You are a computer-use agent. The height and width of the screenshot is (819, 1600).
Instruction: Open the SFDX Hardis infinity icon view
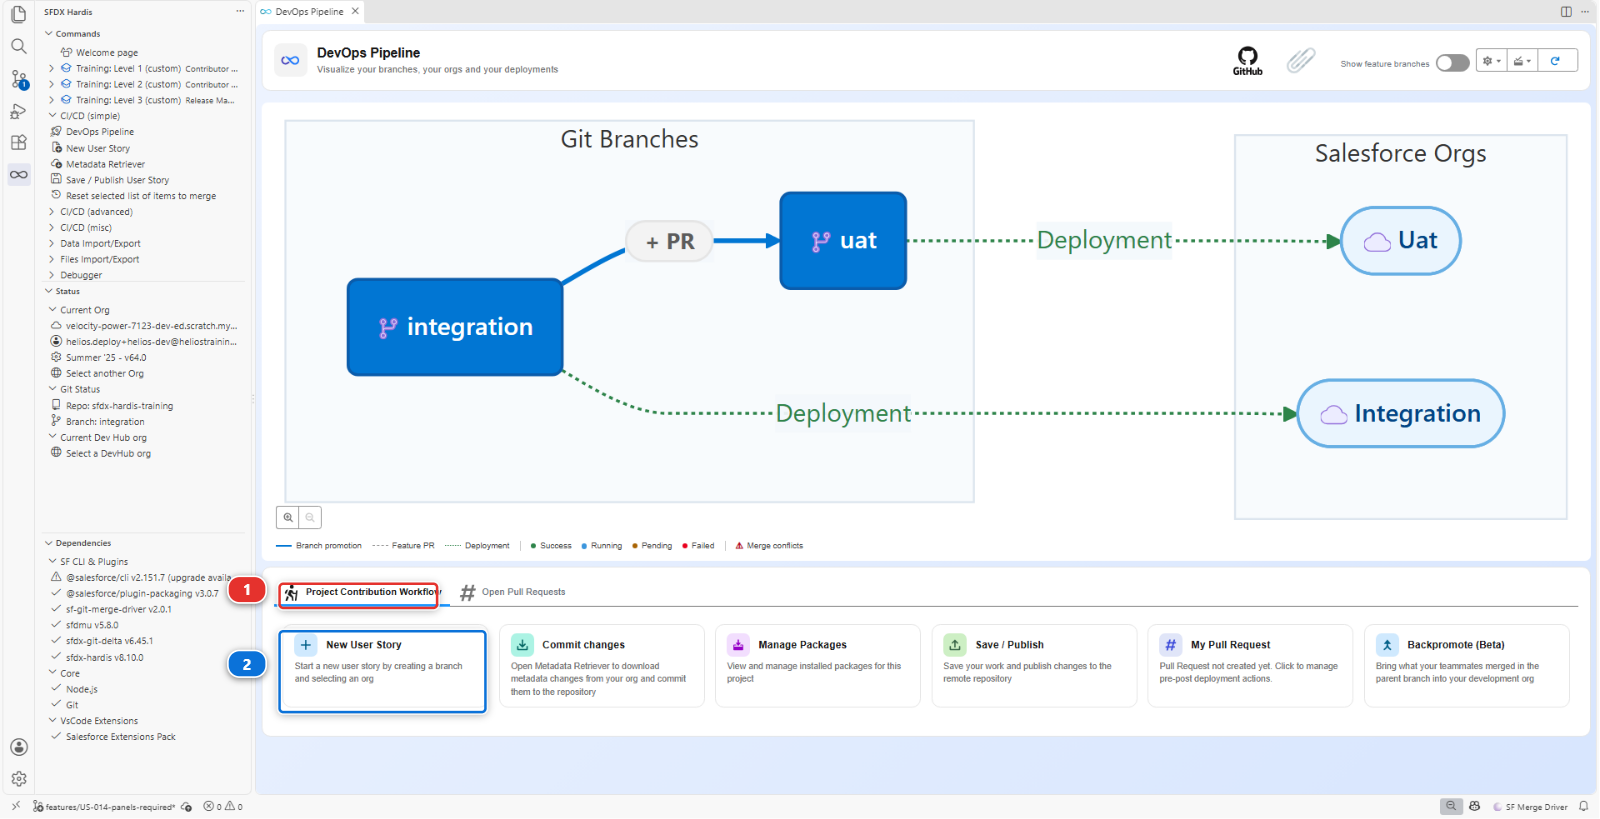point(18,174)
